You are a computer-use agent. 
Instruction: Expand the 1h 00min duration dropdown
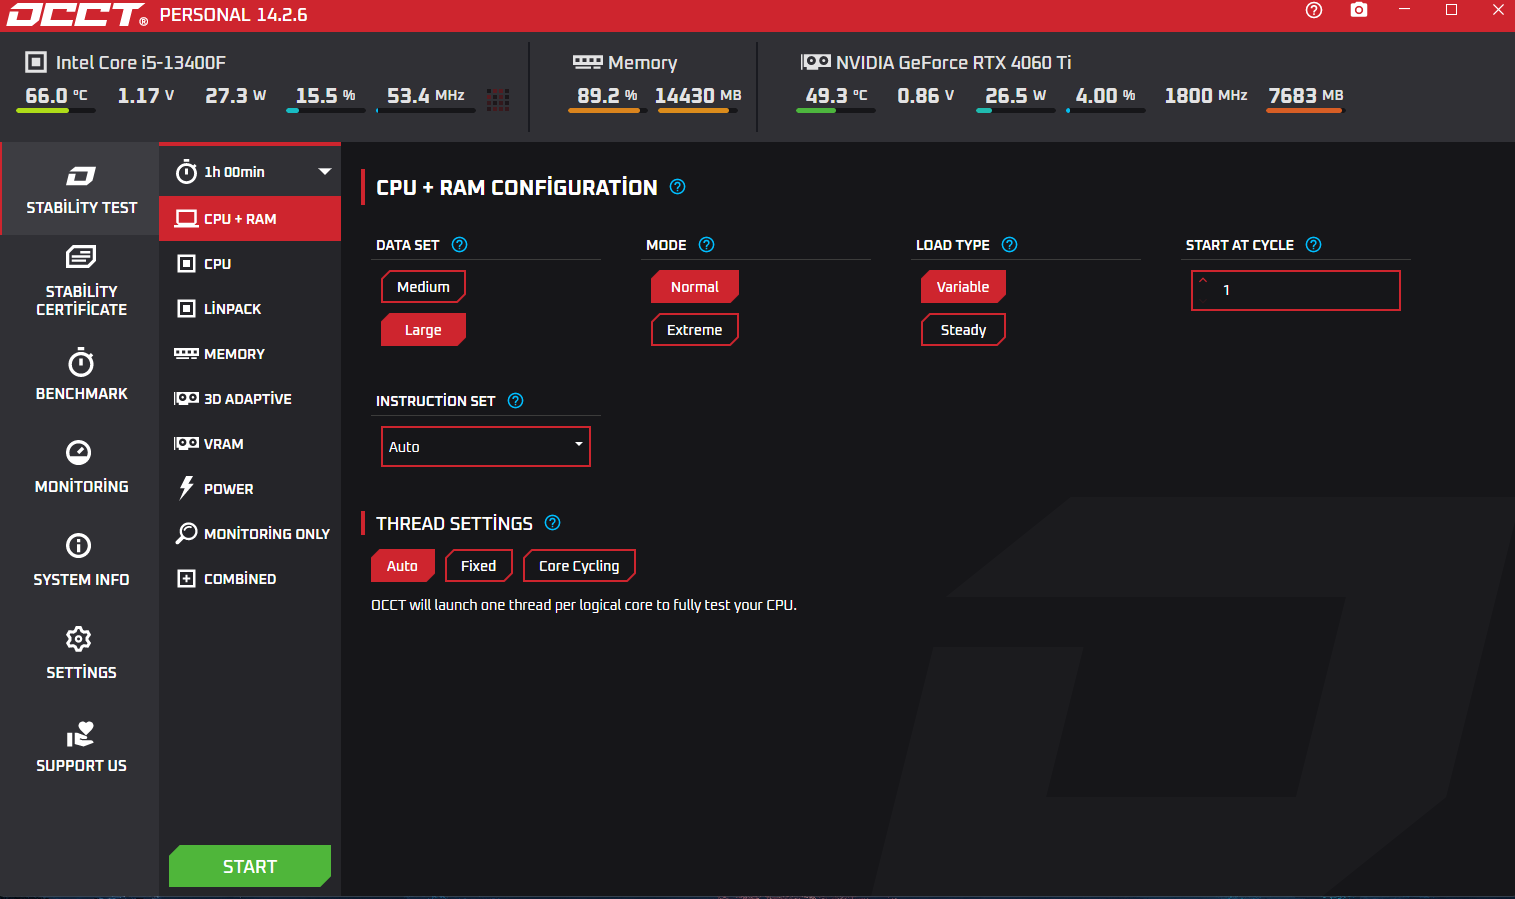click(325, 172)
